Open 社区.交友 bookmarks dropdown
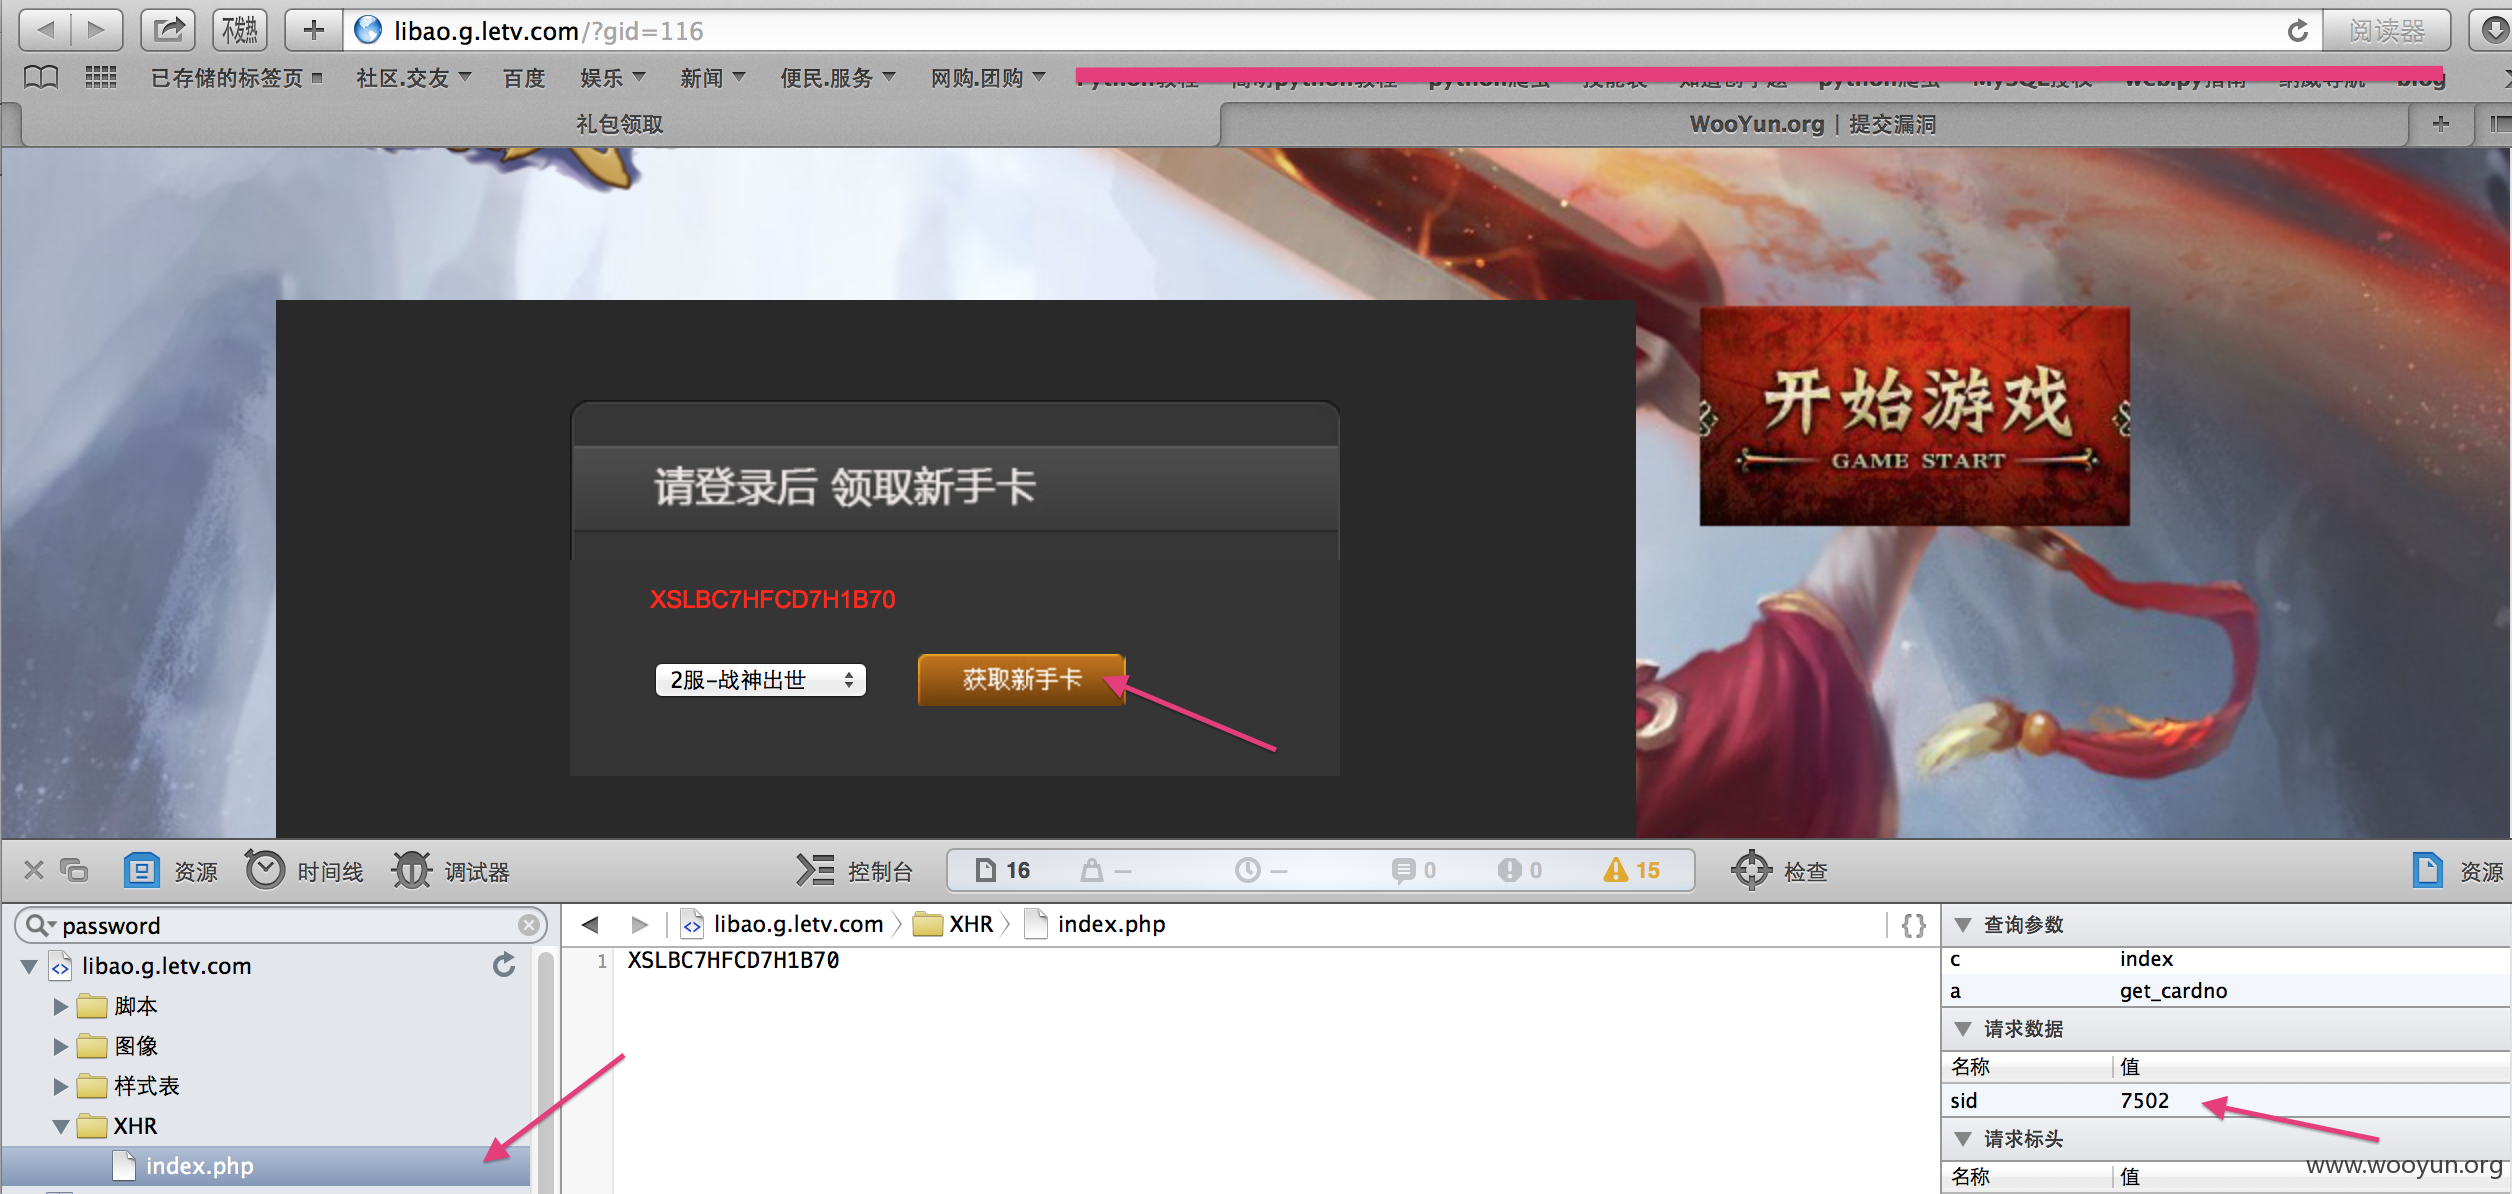Image resolution: width=2512 pixels, height=1194 pixels. pos(413,78)
